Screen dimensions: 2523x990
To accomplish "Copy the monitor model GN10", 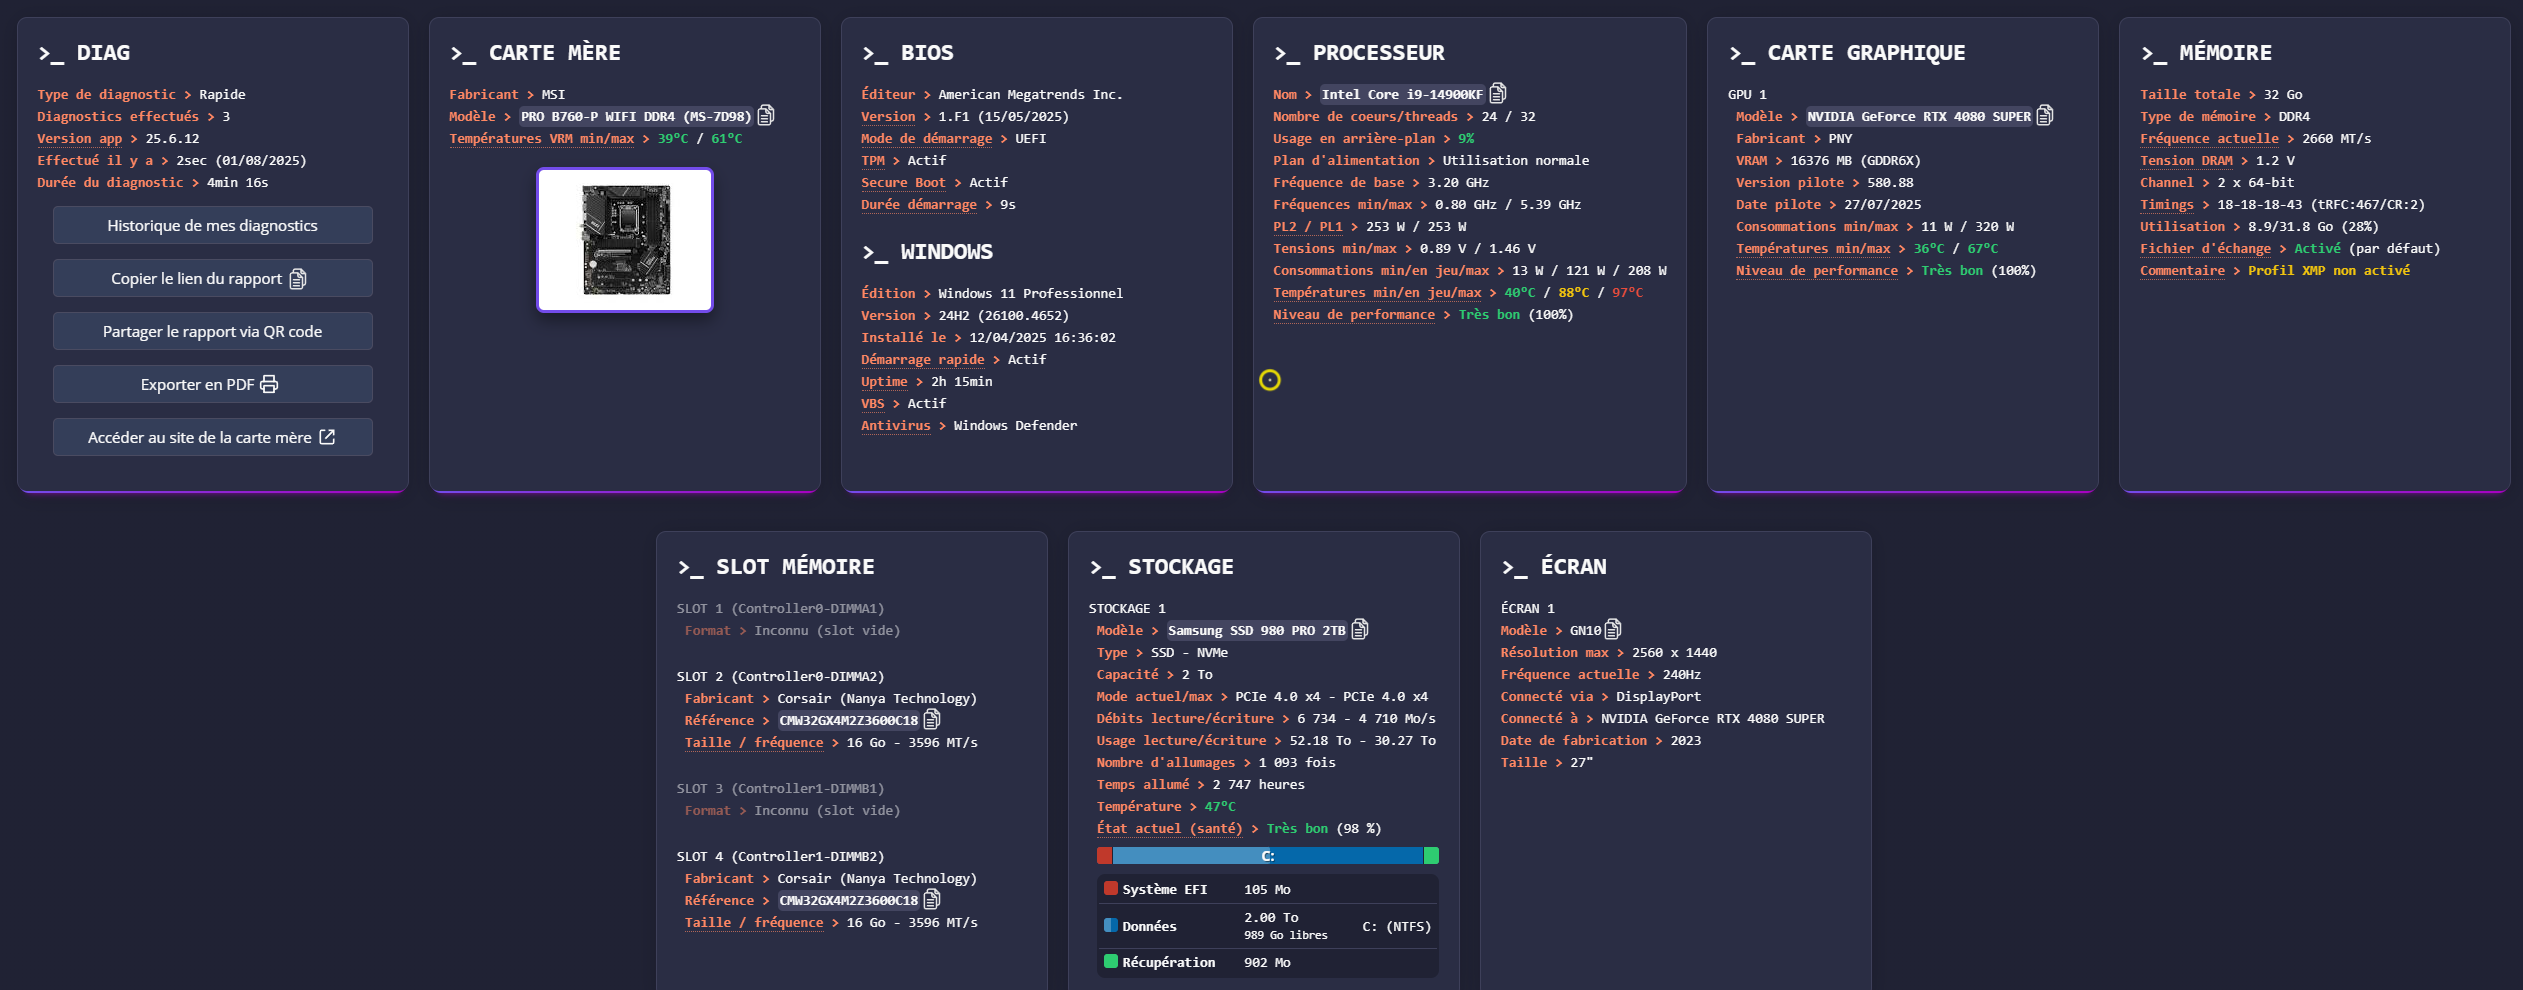I will tap(1613, 630).
